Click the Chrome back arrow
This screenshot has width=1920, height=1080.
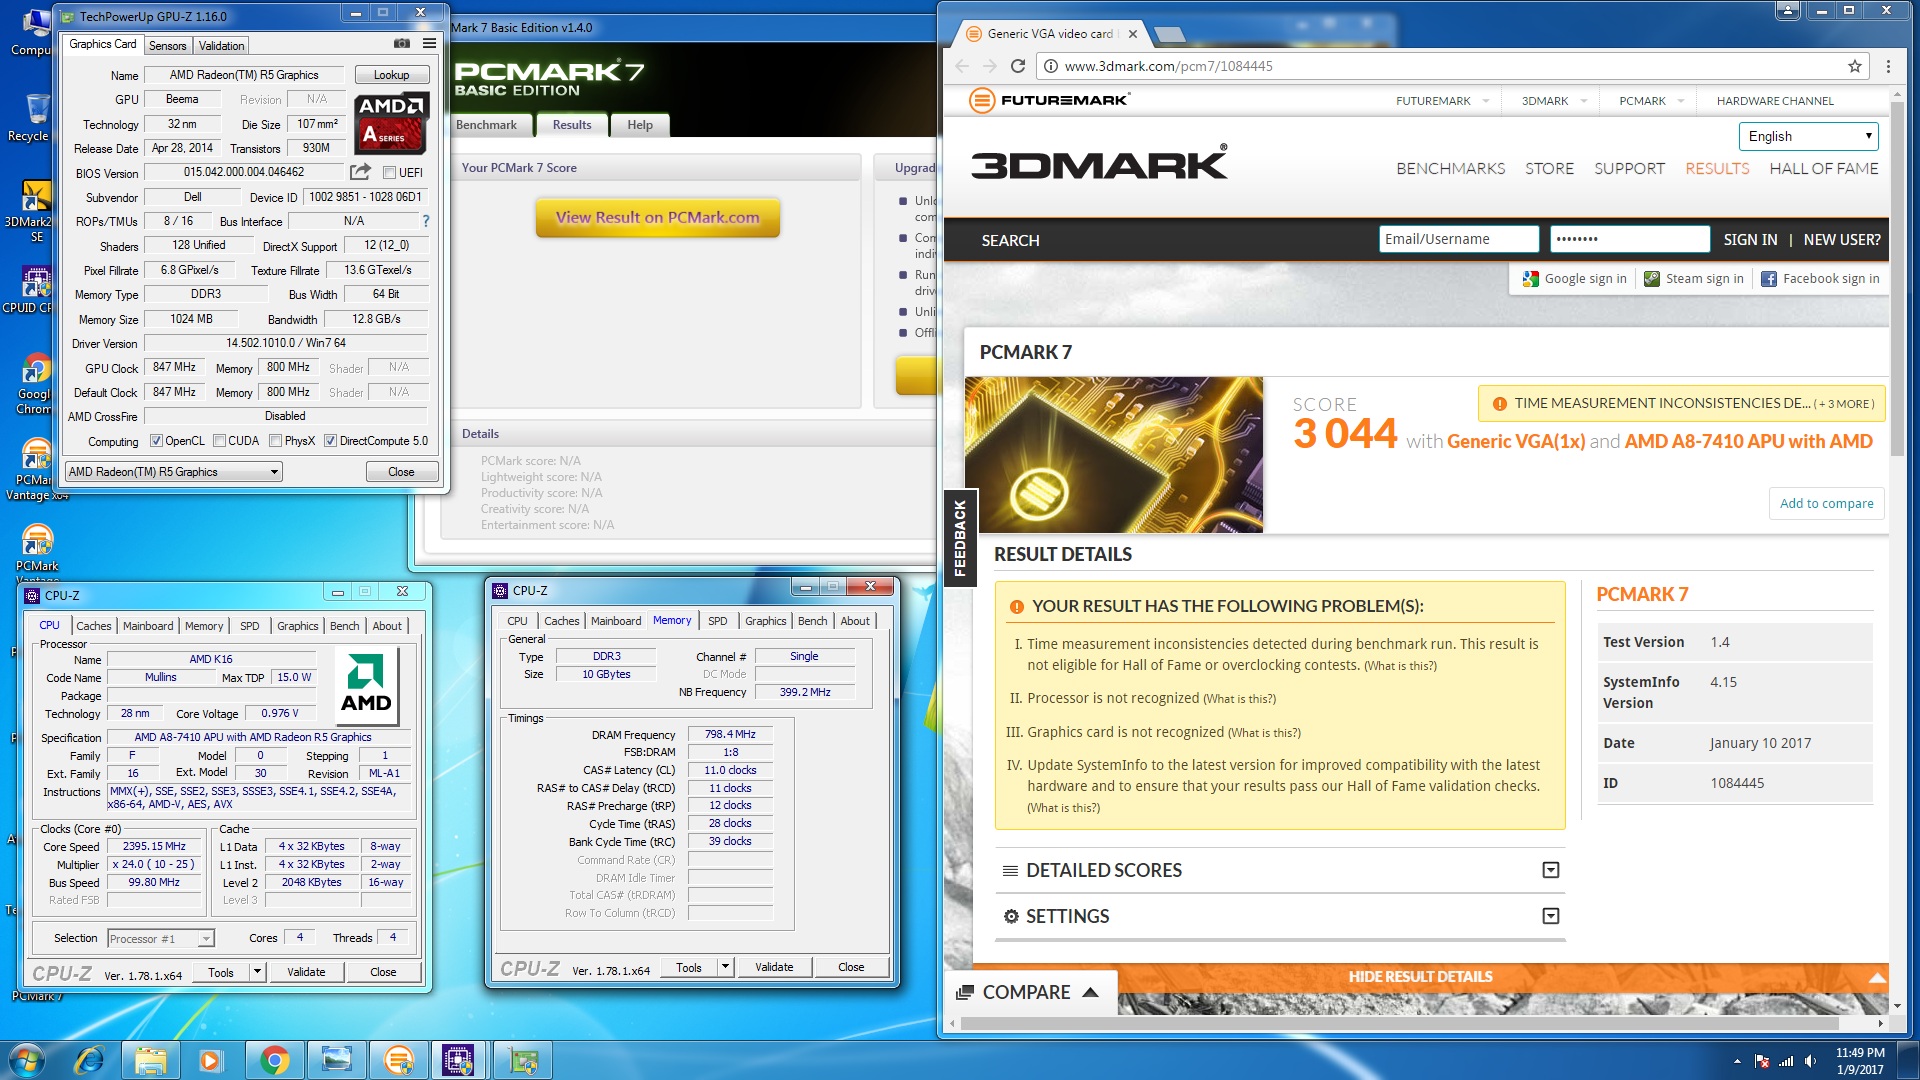(962, 66)
